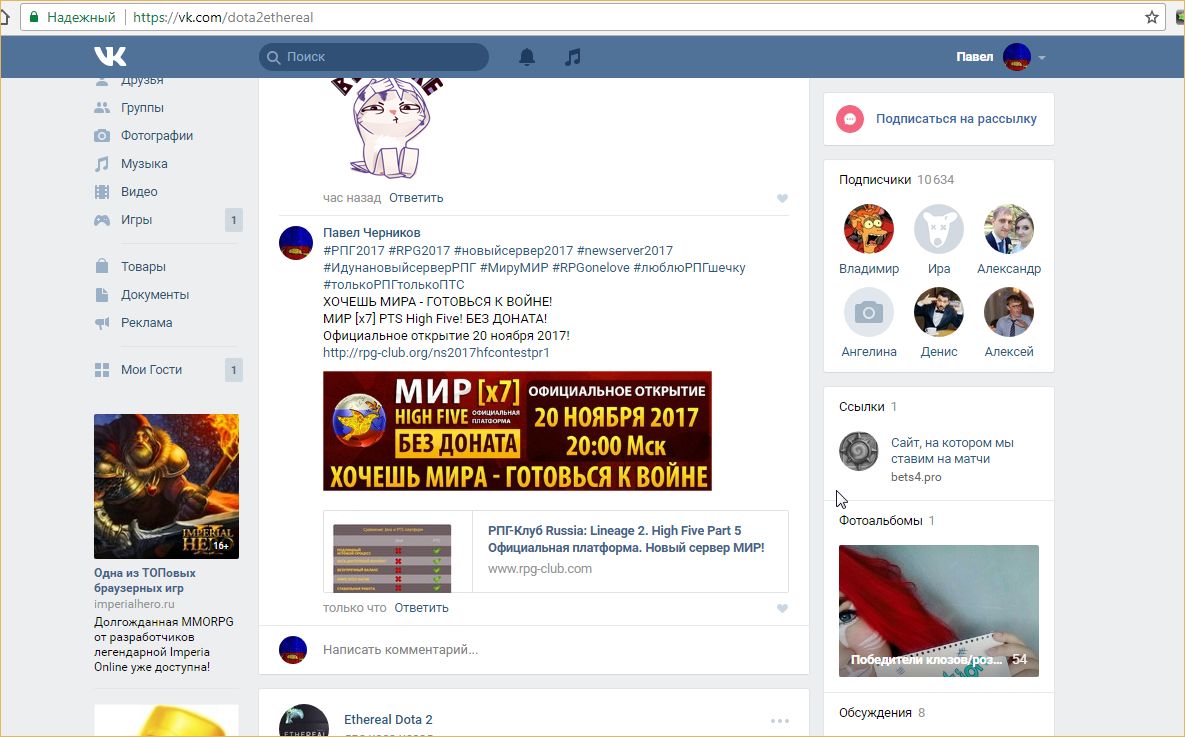Viewport: 1185px width, 737px height.
Task: Reply to the sticker comment via Ответить
Action: pos(416,197)
